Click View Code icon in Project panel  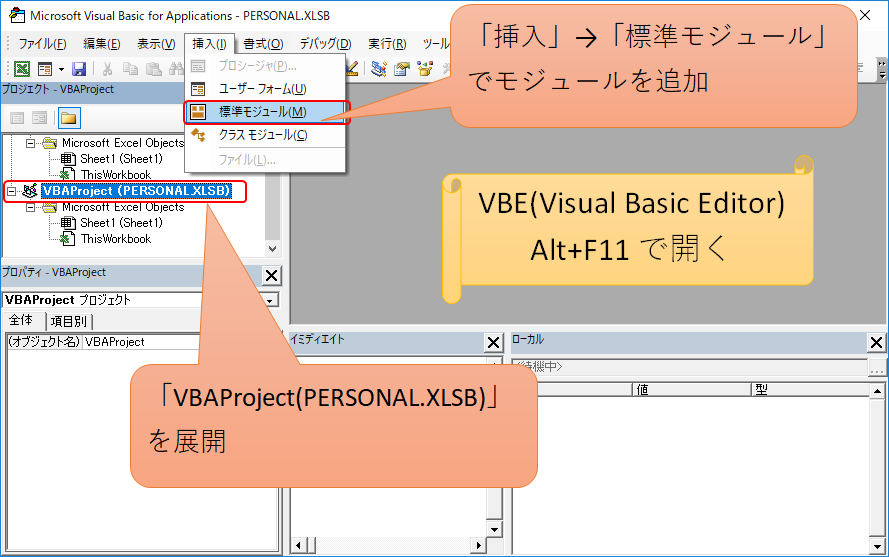tap(18, 118)
